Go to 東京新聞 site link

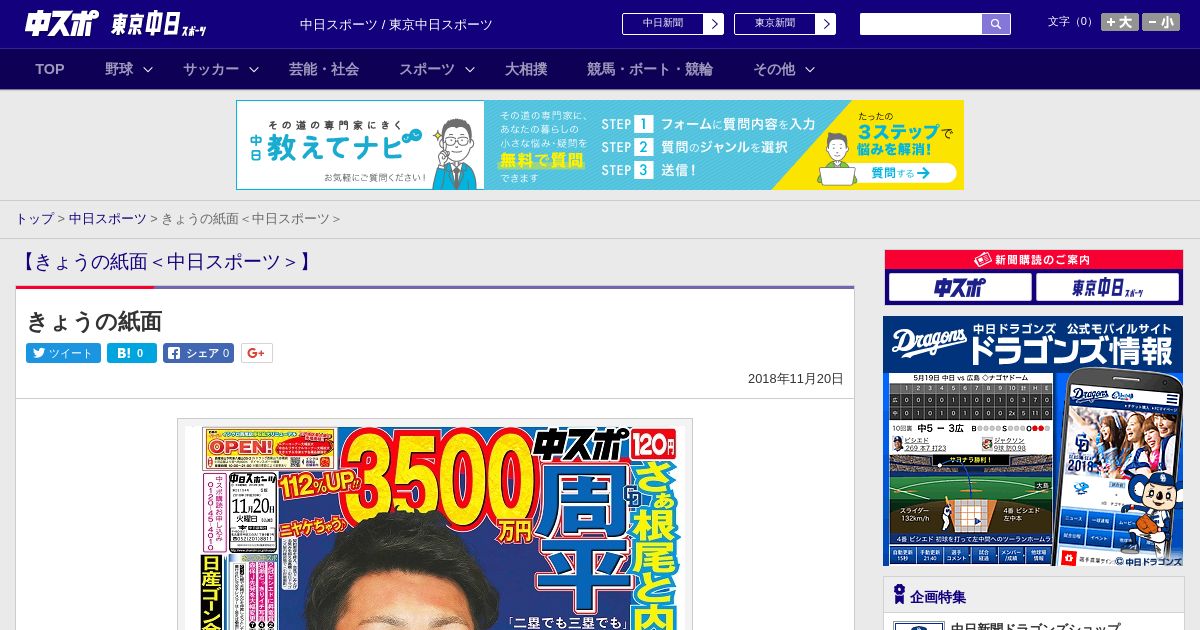(x=775, y=24)
